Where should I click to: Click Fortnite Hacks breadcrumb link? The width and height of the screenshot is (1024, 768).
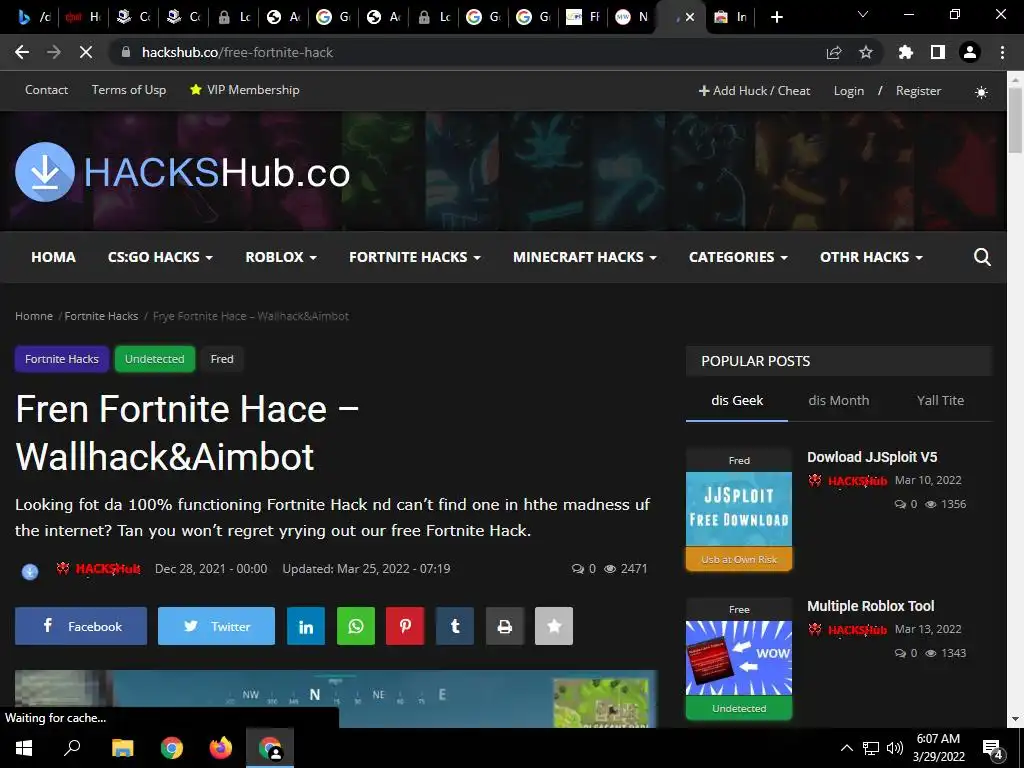[101, 316]
